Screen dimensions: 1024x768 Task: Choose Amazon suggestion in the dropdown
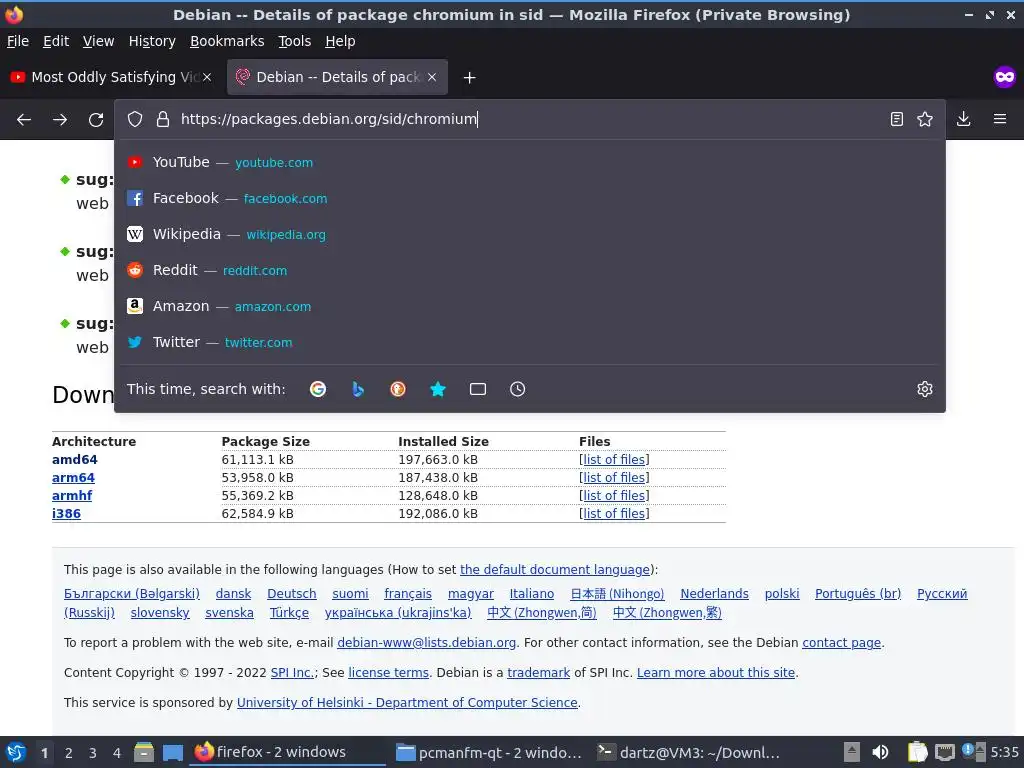click(x=530, y=306)
